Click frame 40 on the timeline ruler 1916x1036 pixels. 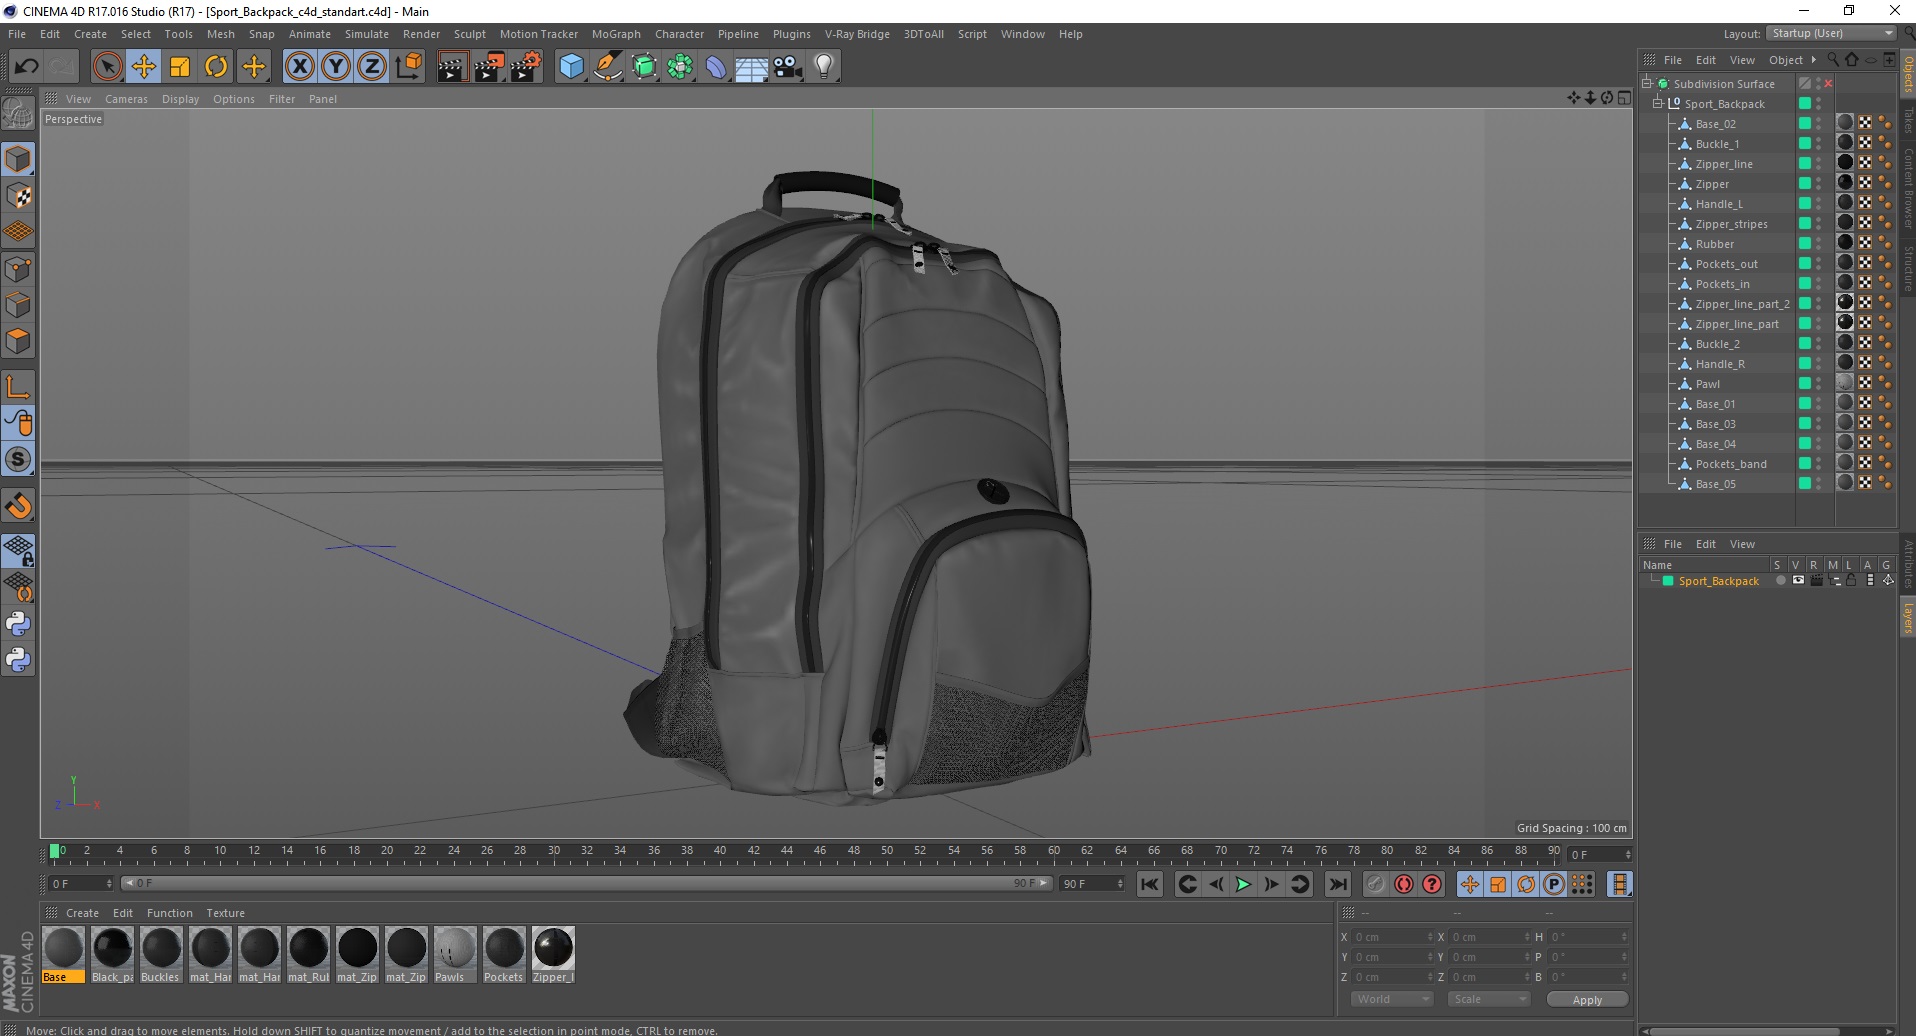pyautogui.click(x=720, y=851)
